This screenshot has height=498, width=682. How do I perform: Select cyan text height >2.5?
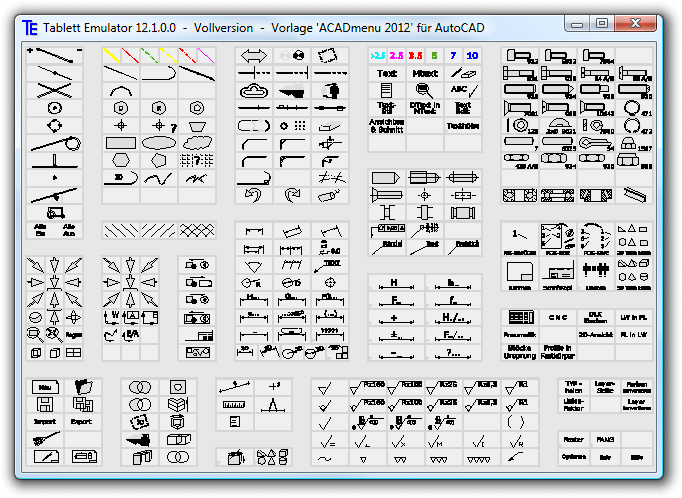[377, 55]
